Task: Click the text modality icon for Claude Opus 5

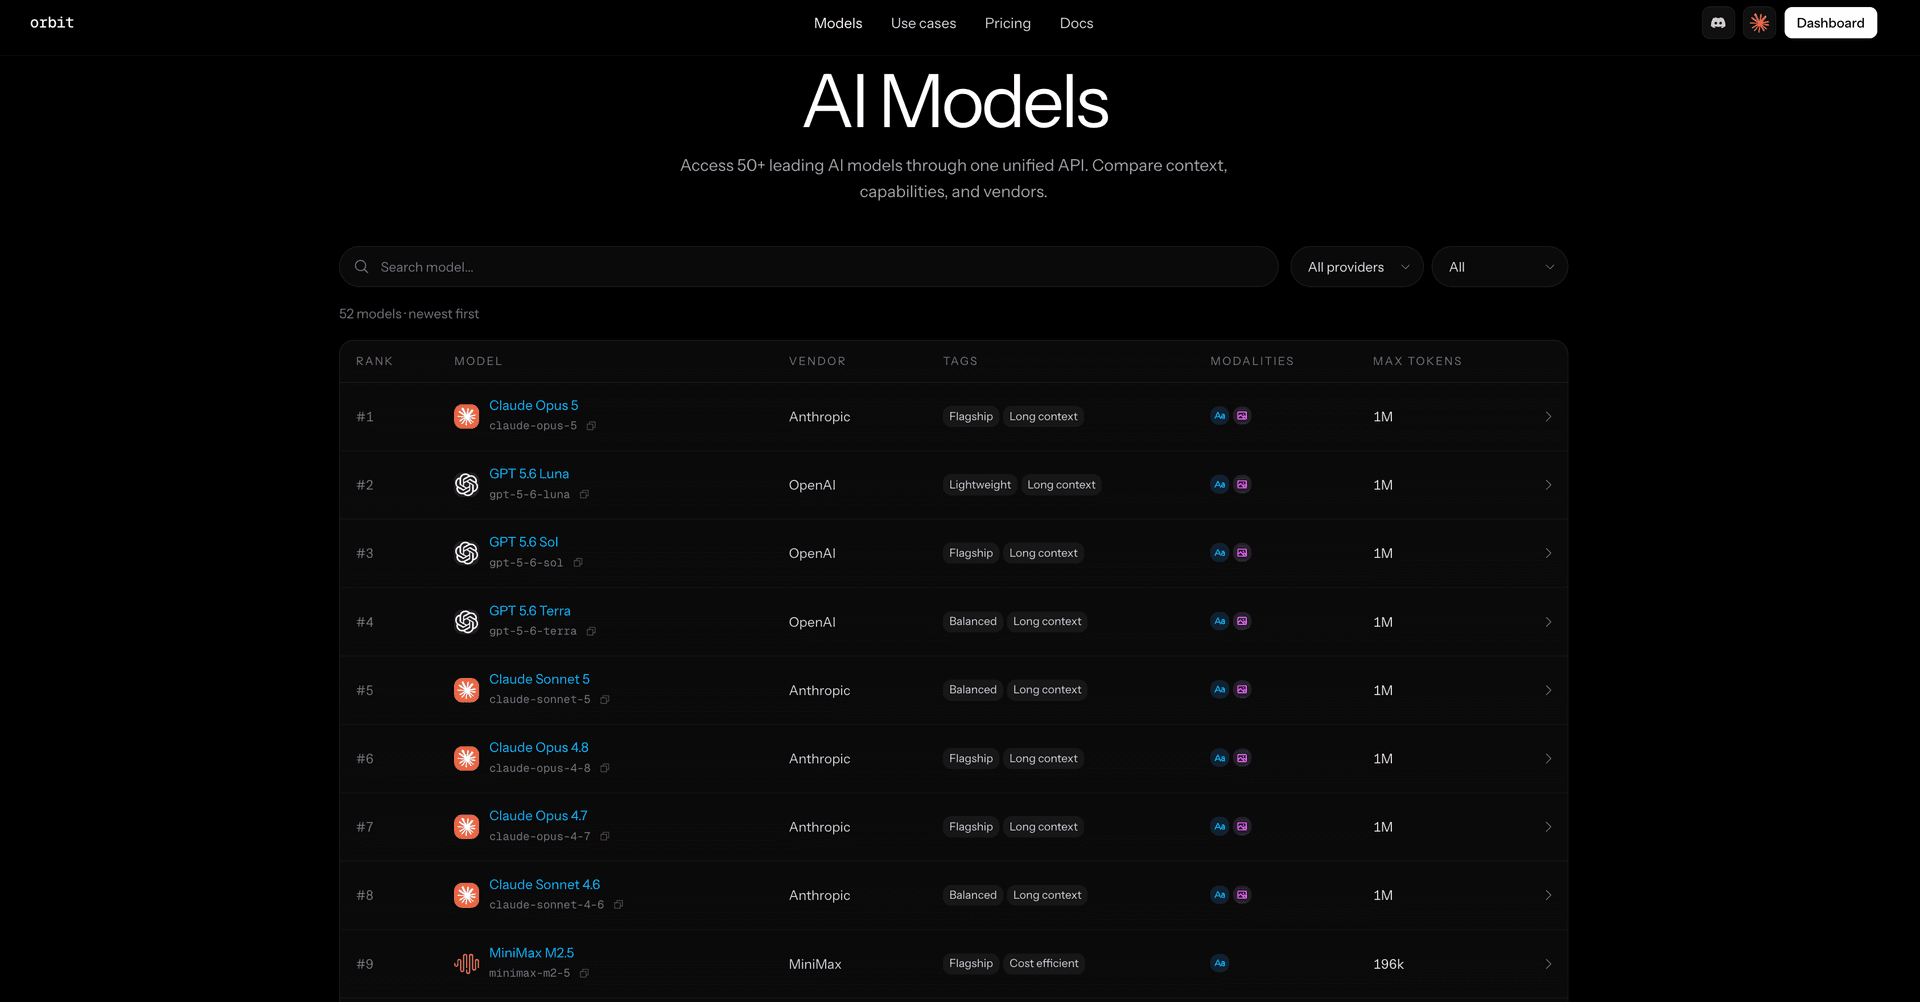Action: click(x=1219, y=416)
